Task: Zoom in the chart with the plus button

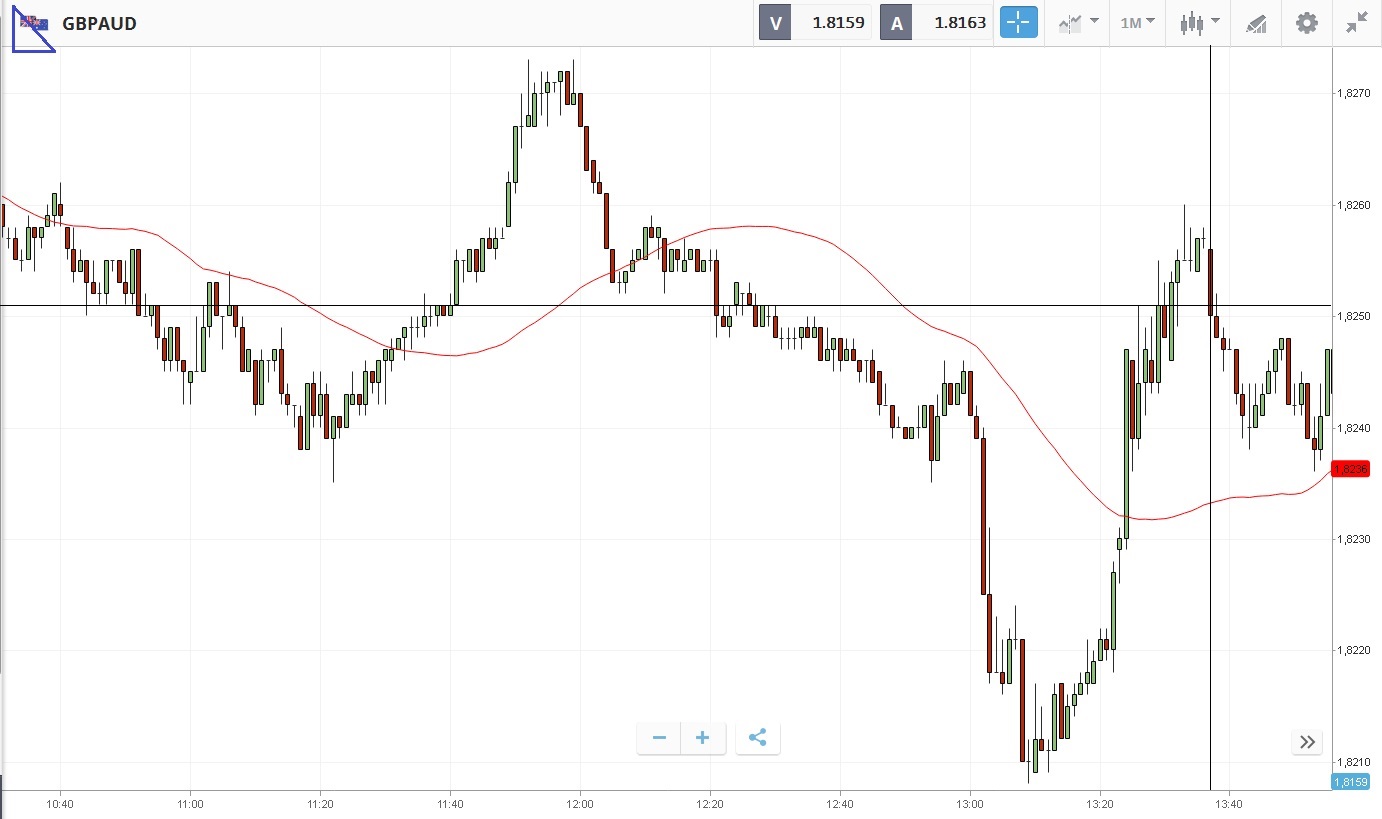Action: tap(703, 738)
